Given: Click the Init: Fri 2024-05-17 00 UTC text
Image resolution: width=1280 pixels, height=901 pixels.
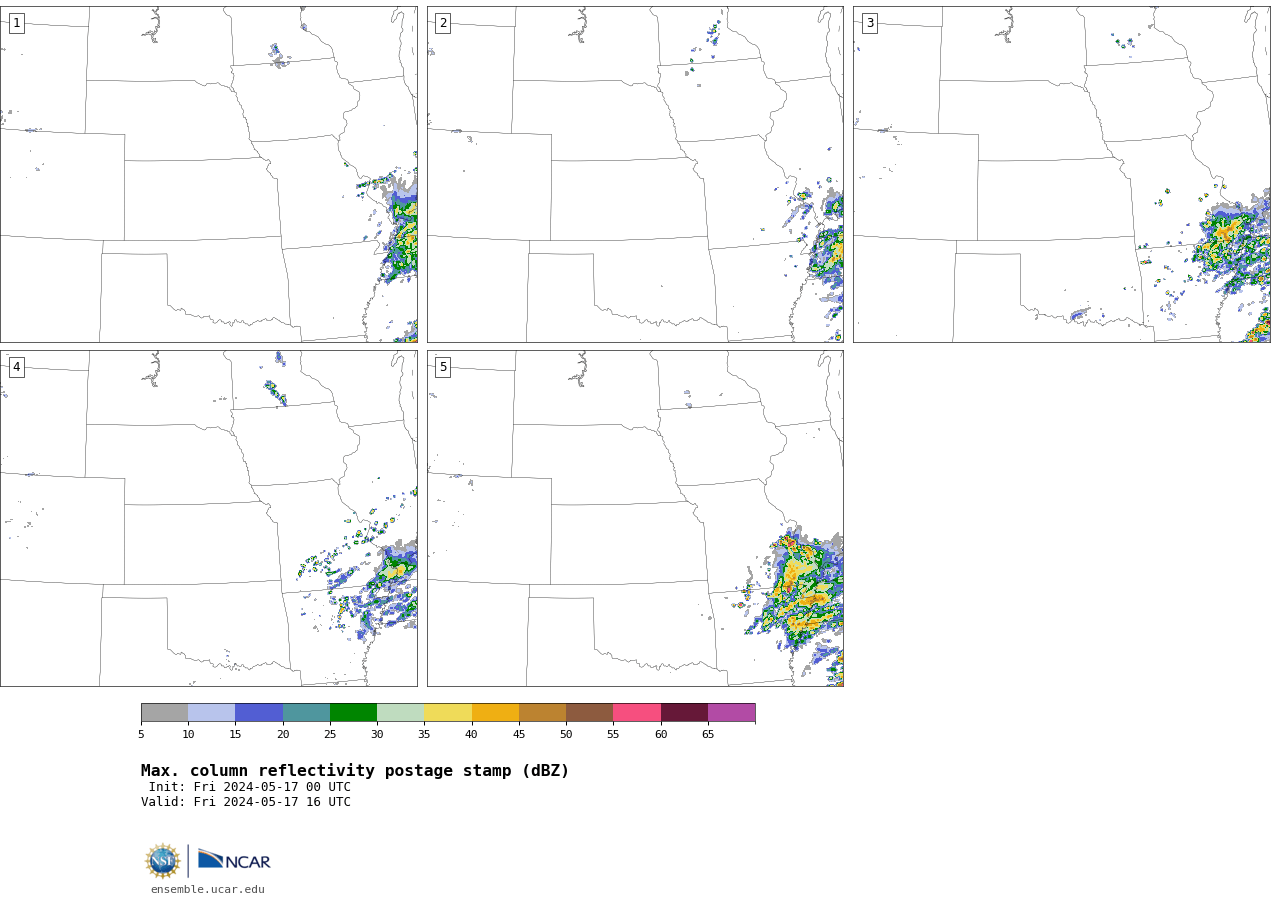Looking at the screenshot, I should point(250,787).
